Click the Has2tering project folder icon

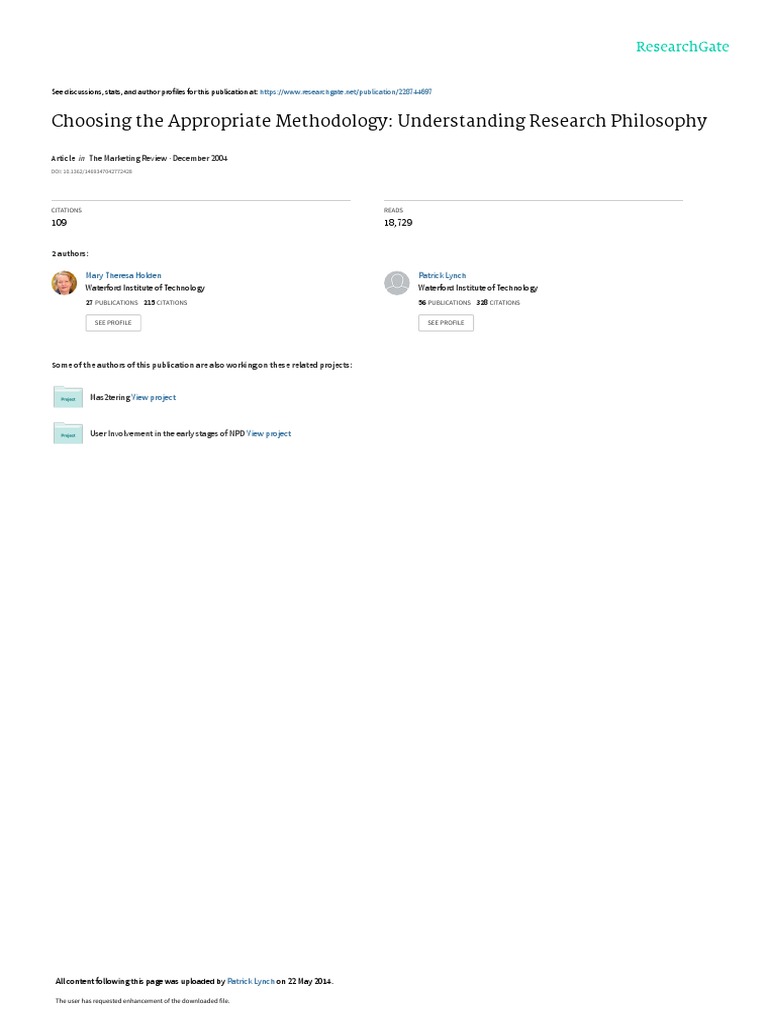pyautogui.click(x=68, y=397)
